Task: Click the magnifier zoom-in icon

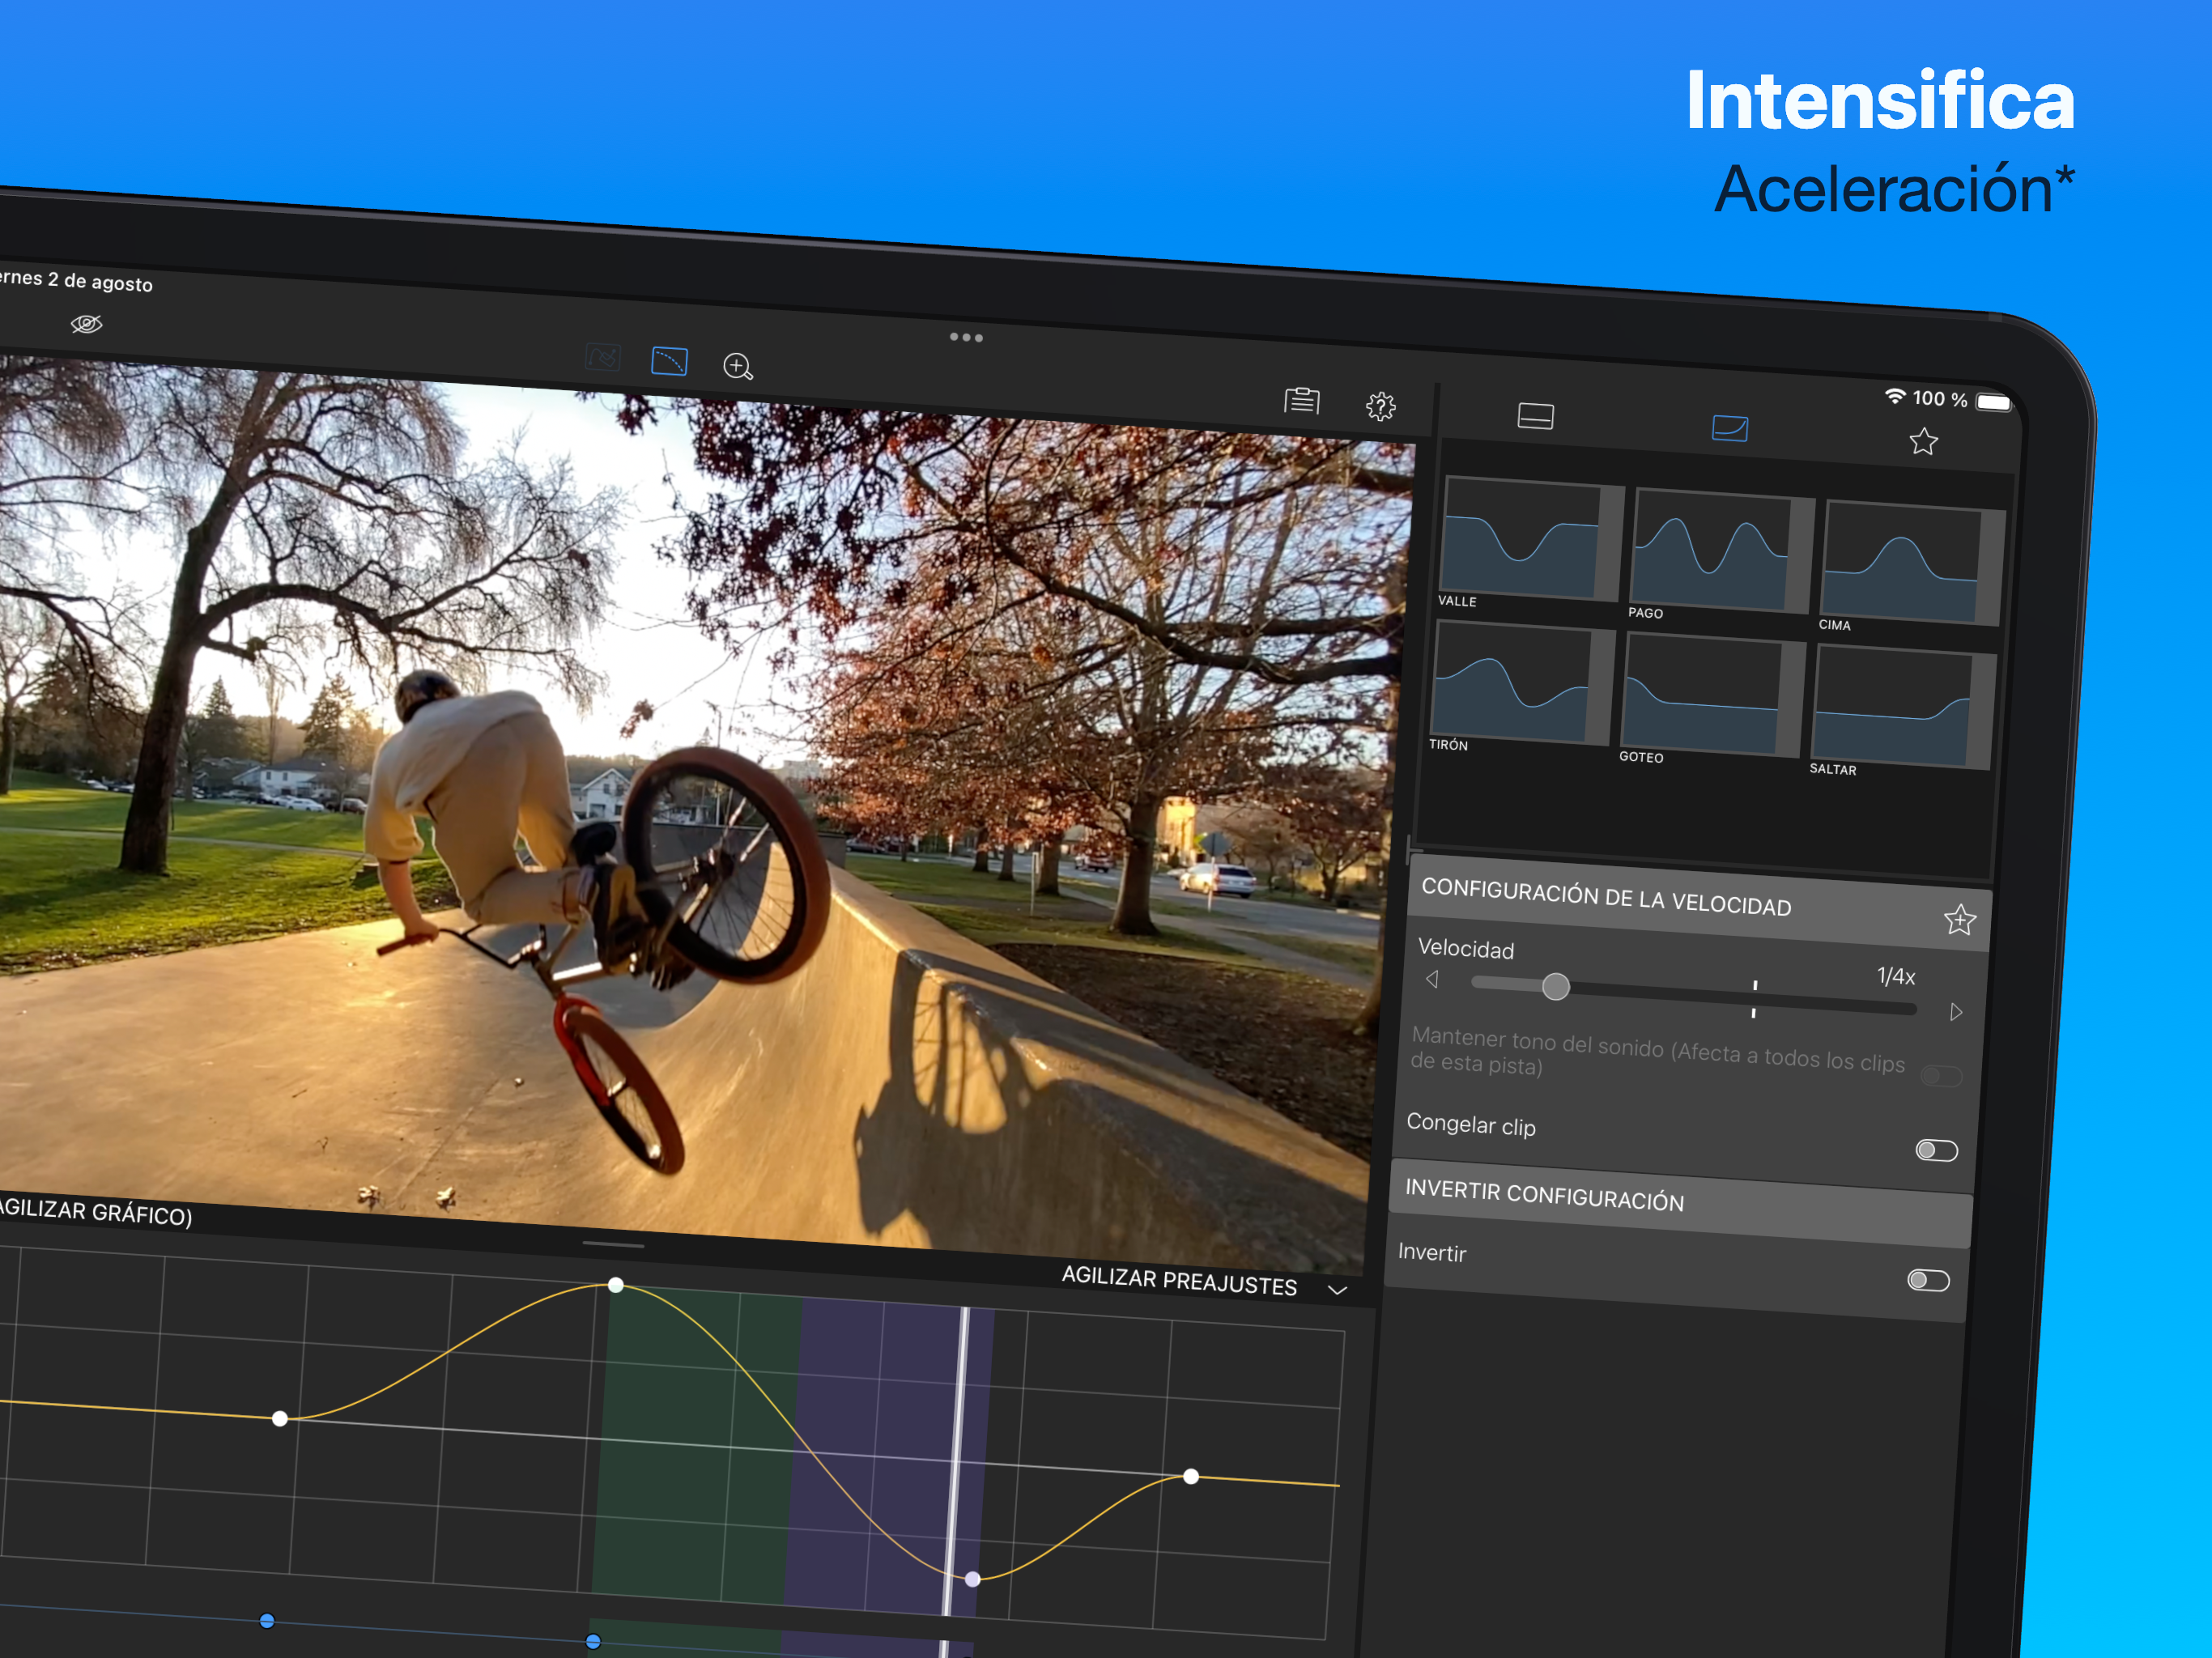Action: (x=738, y=367)
